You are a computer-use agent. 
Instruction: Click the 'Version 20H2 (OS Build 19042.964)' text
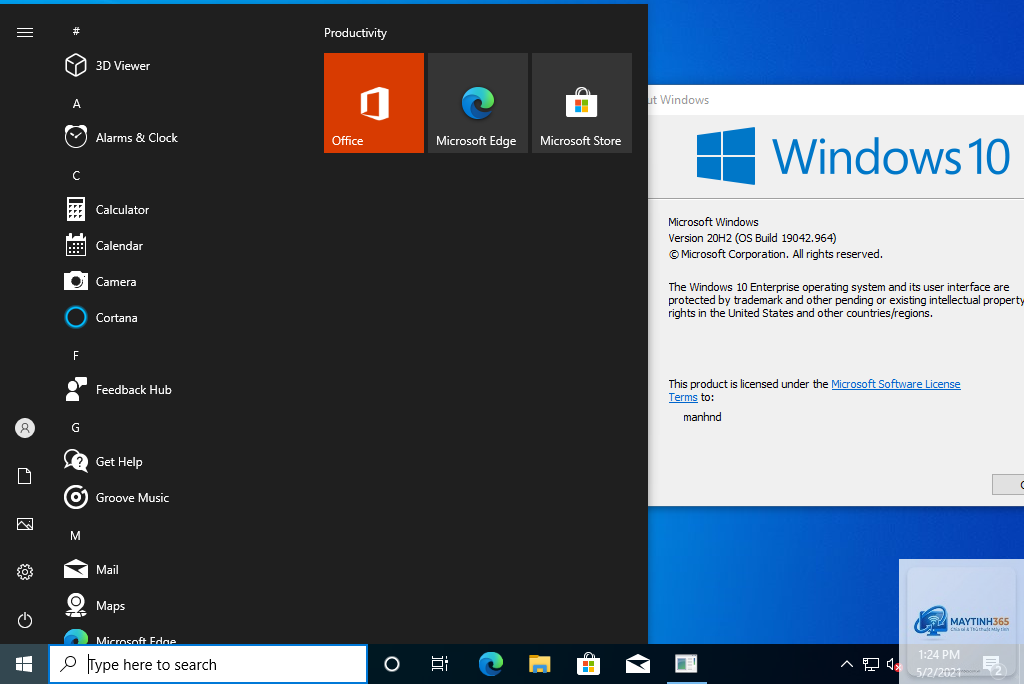pyautogui.click(x=752, y=238)
